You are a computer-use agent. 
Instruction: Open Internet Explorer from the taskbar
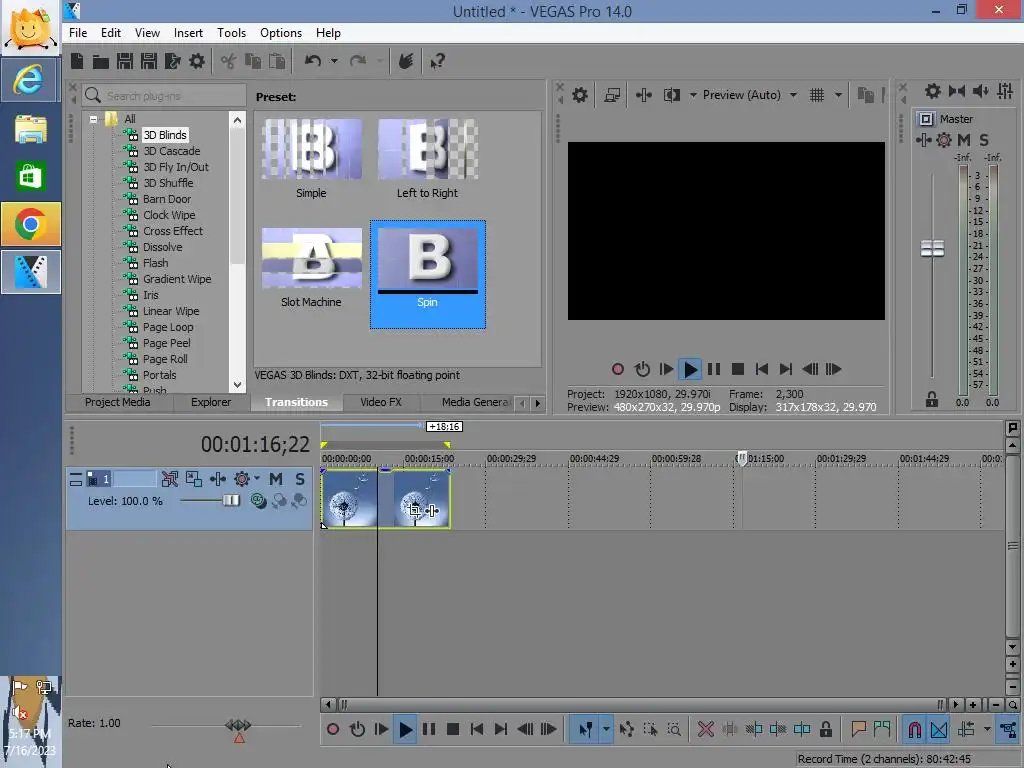pyautogui.click(x=31, y=80)
